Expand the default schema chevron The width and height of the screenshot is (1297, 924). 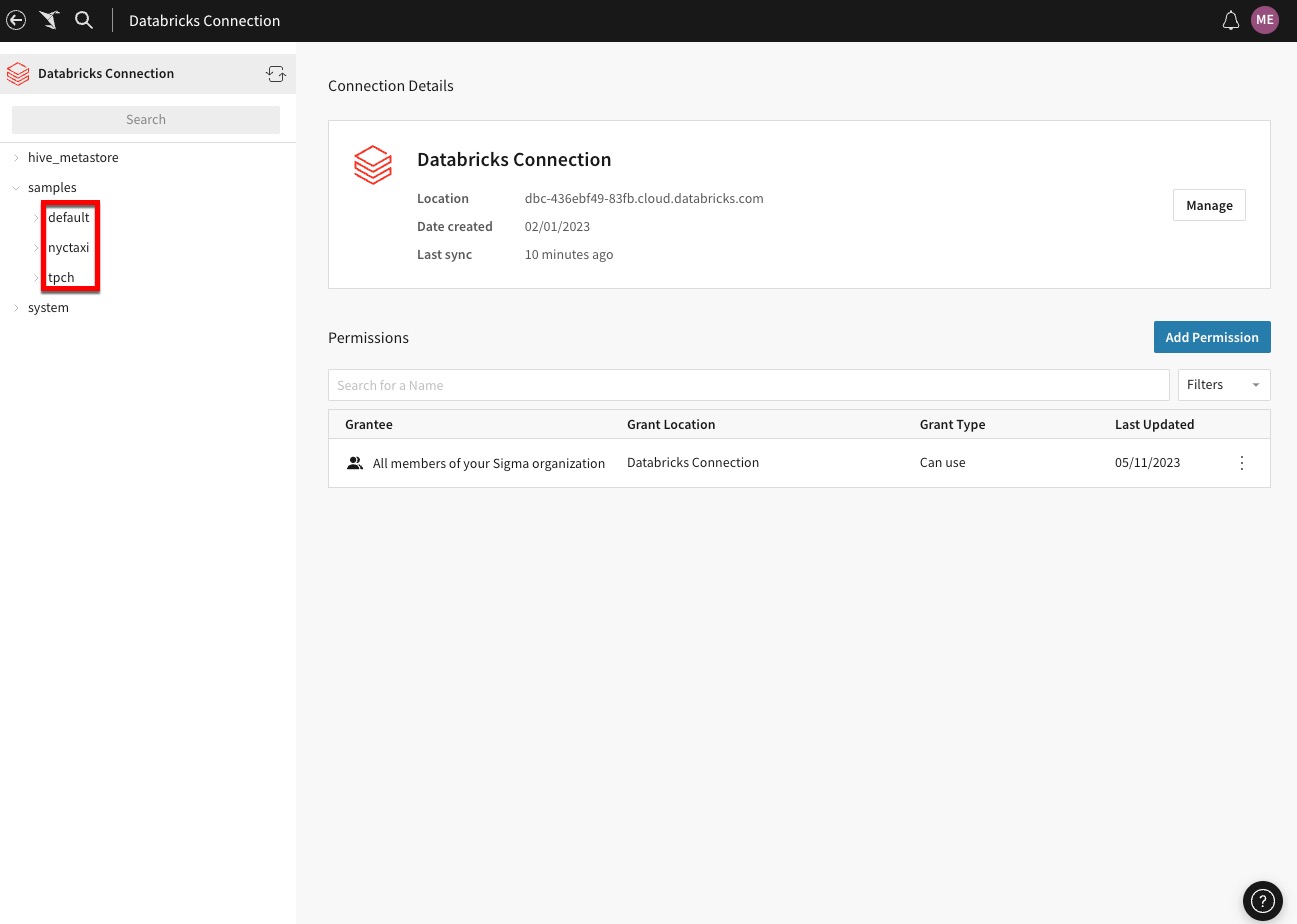pos(37,218)
